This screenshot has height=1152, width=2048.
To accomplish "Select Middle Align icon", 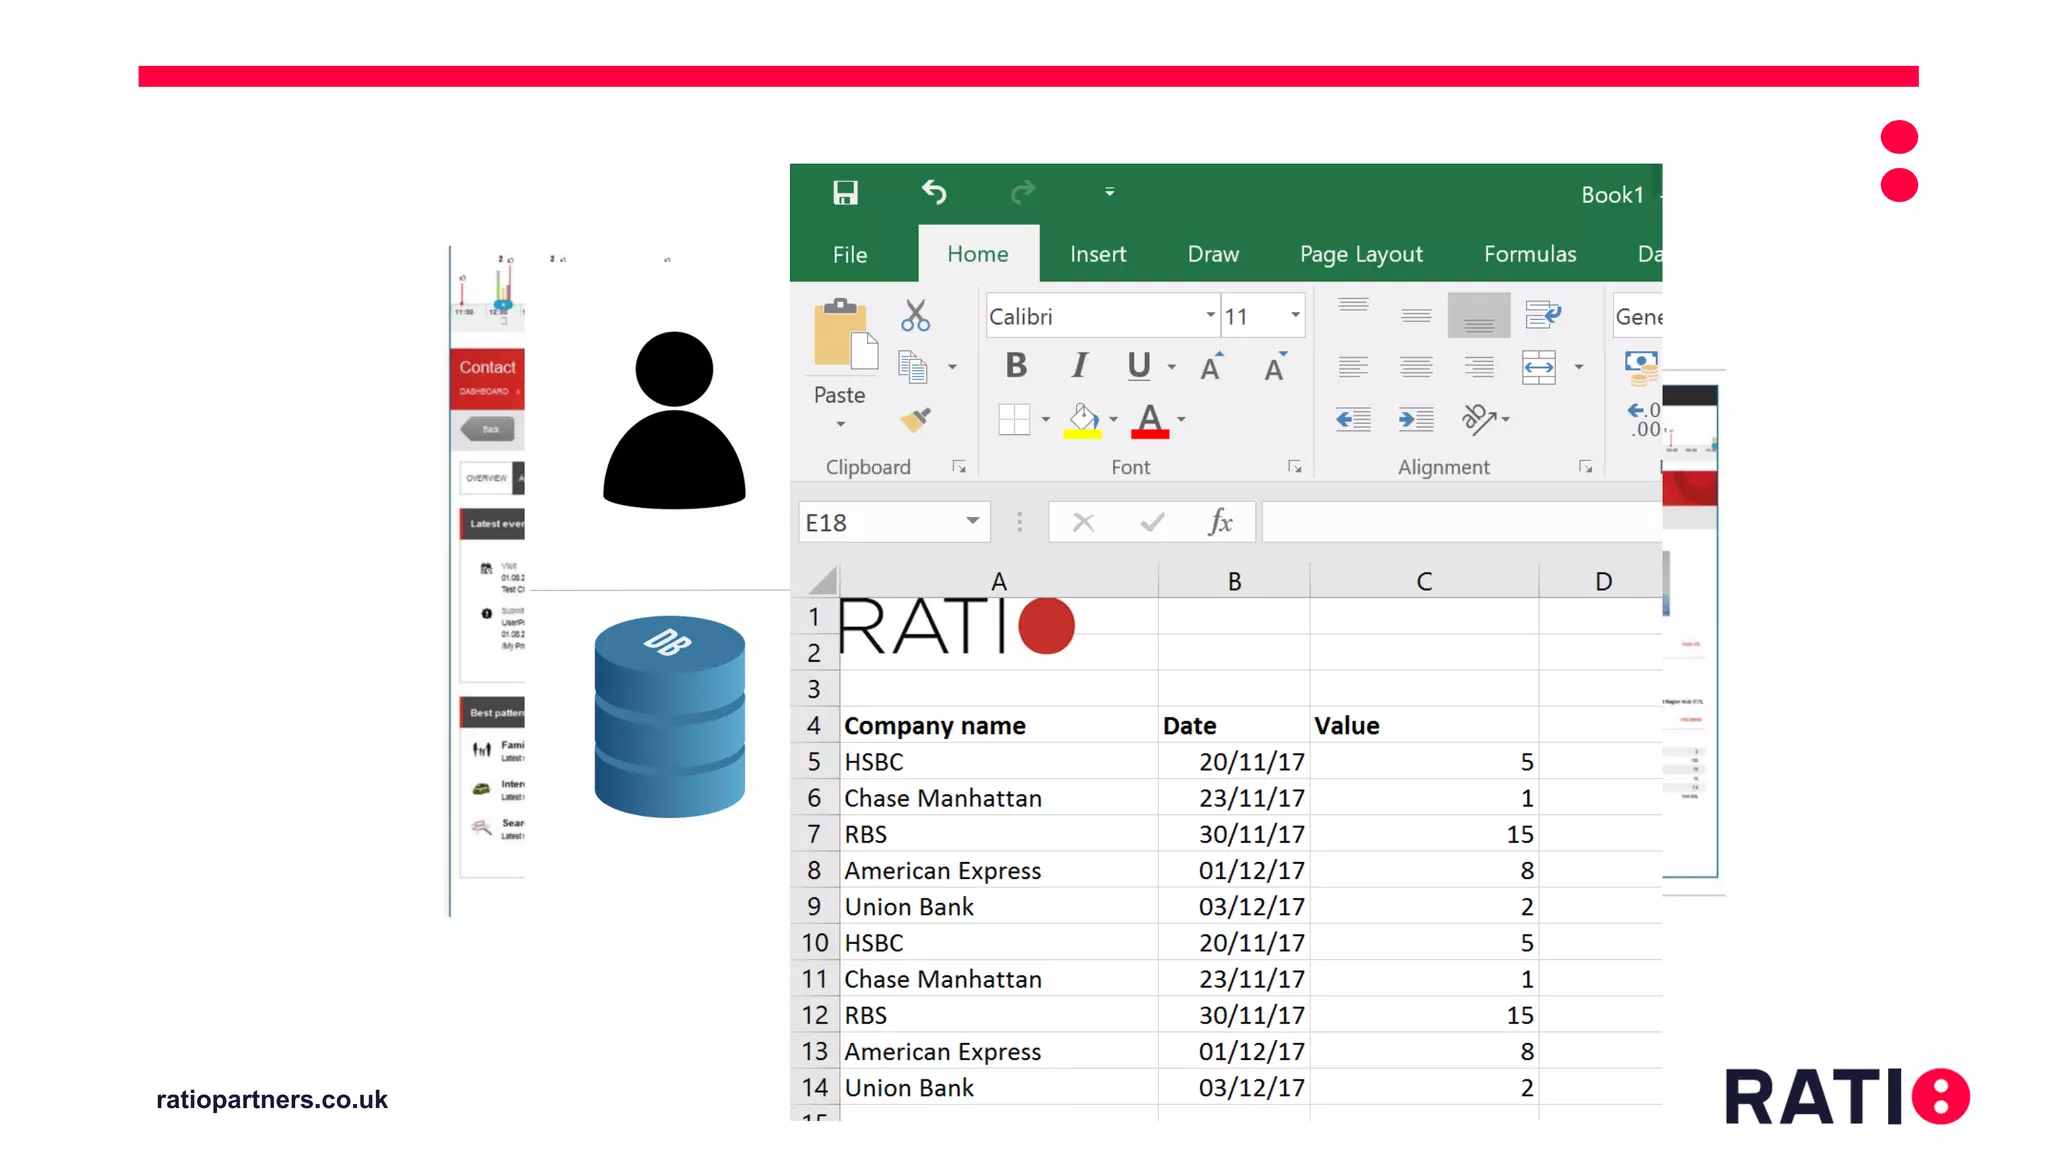I will point(1416,314).
